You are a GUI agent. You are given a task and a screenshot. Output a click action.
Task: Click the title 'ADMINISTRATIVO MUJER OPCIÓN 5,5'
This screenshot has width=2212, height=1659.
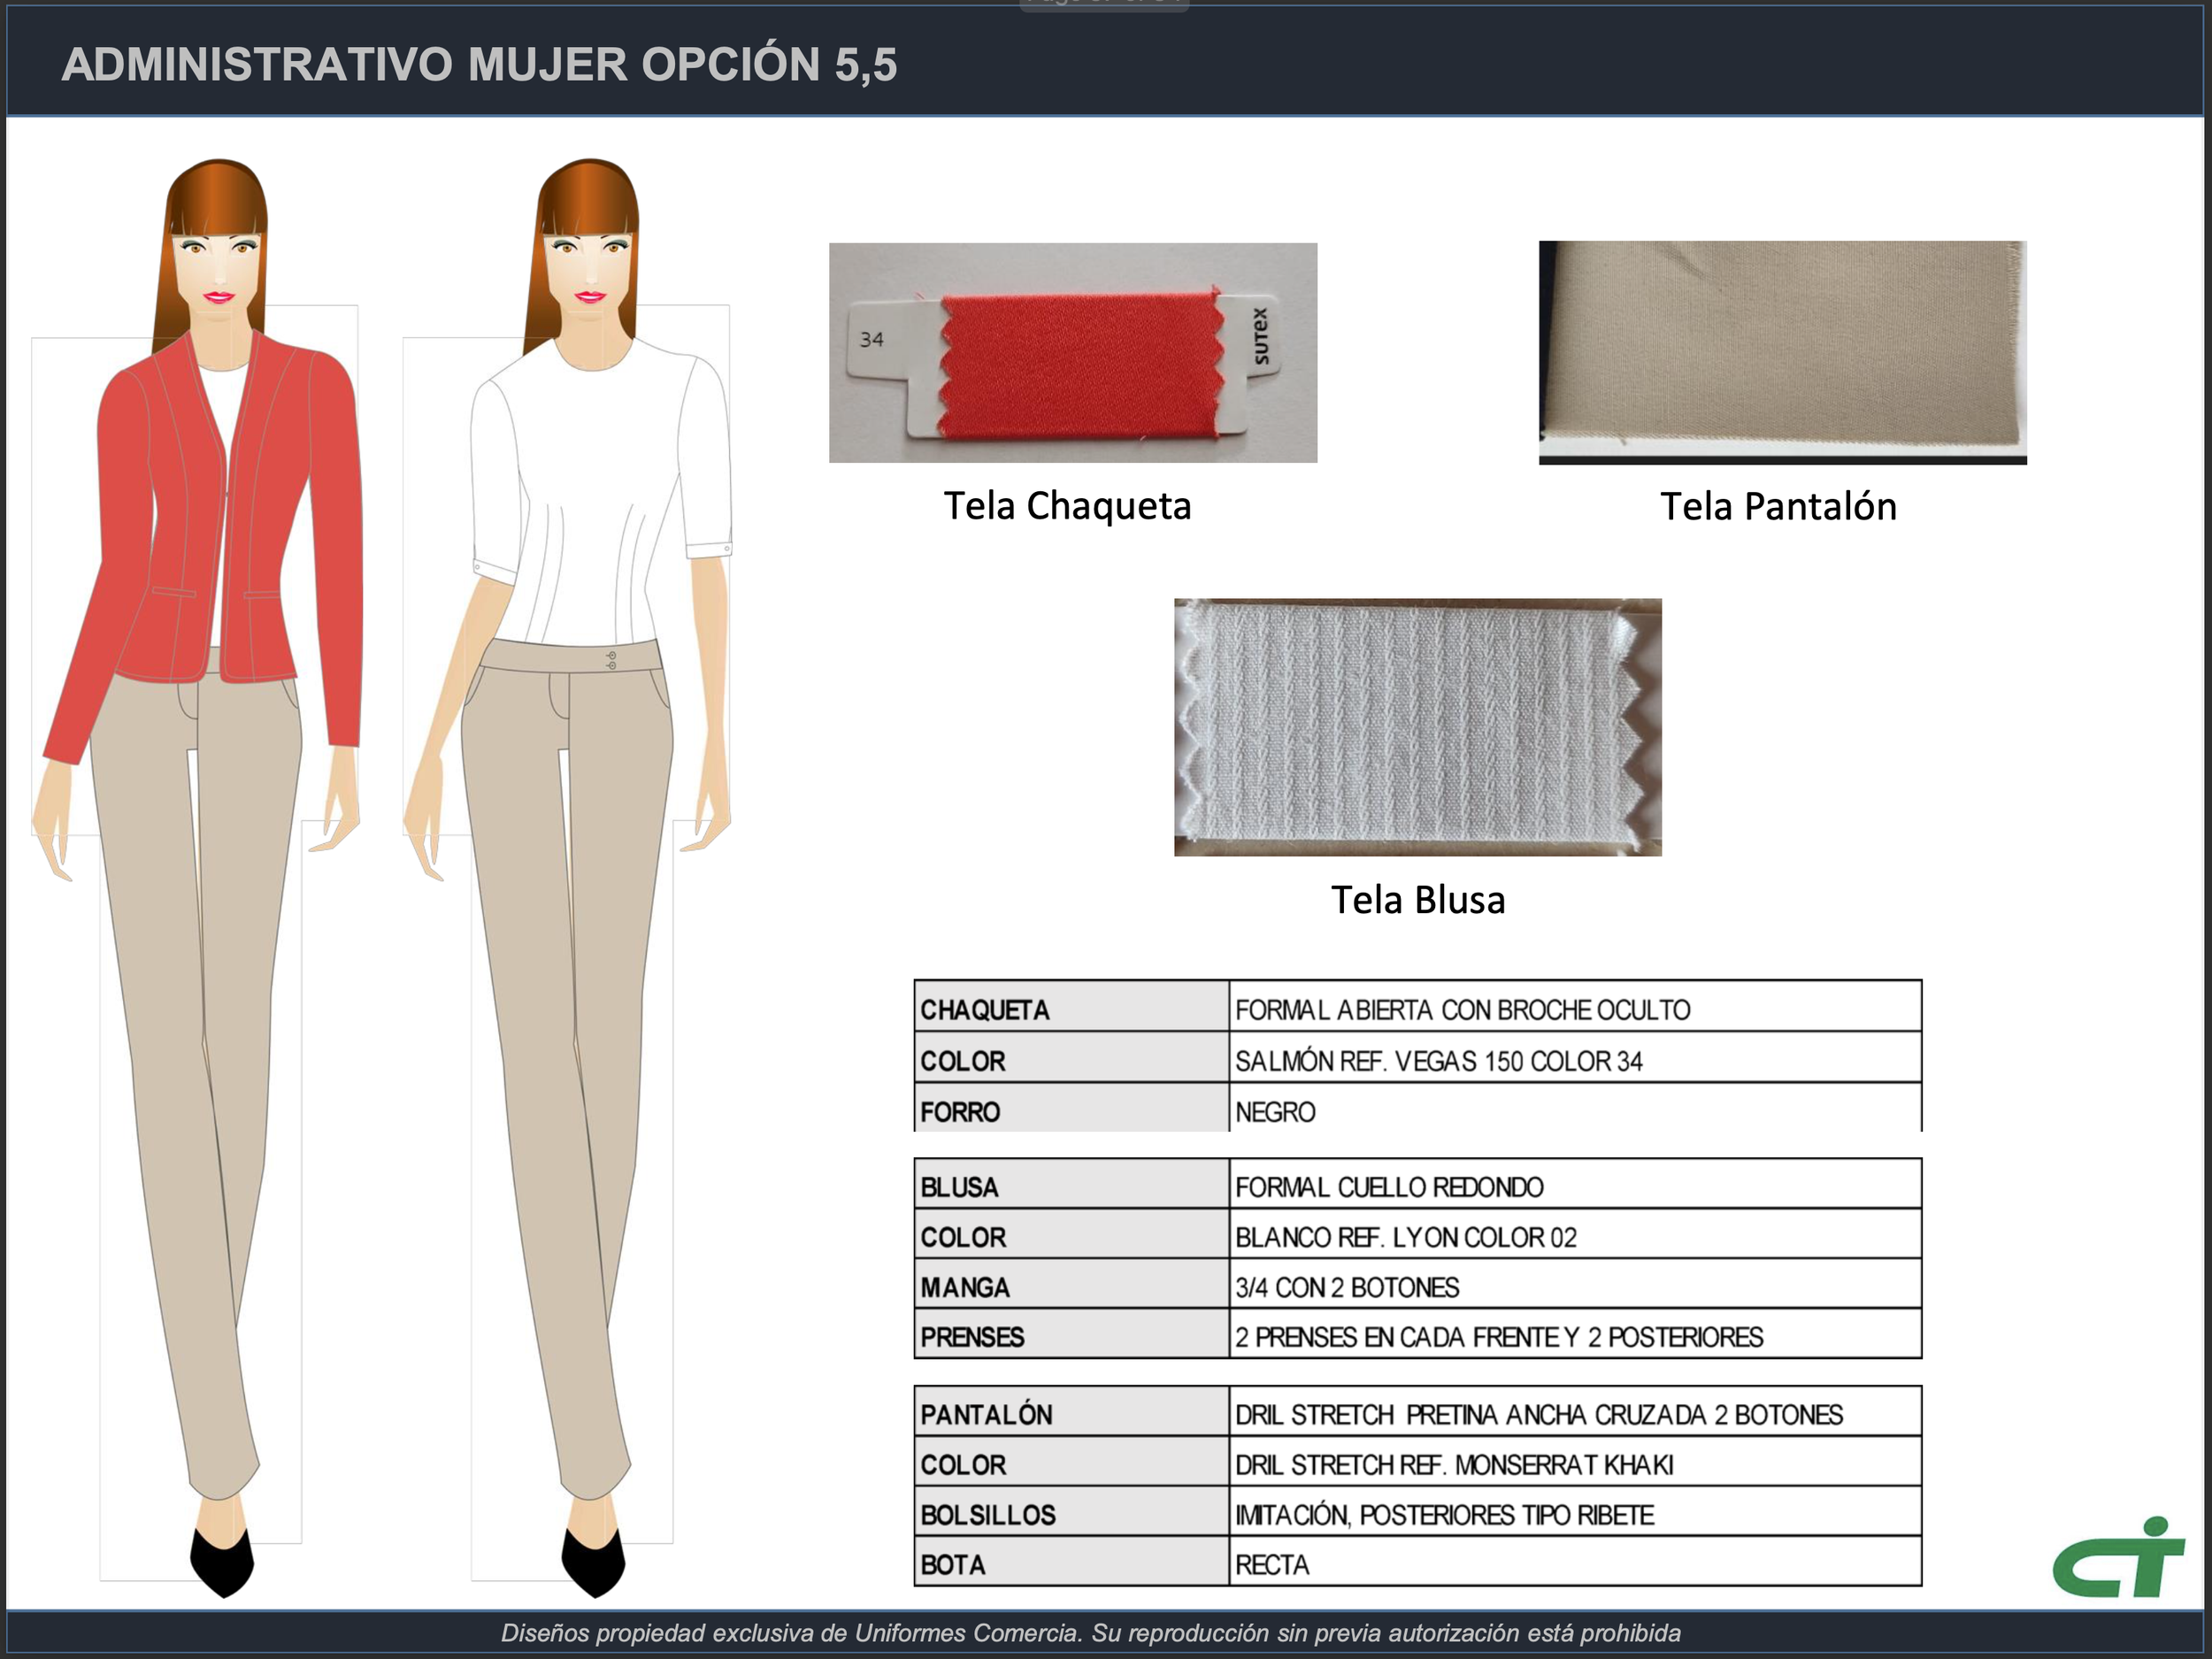(479, 64)
